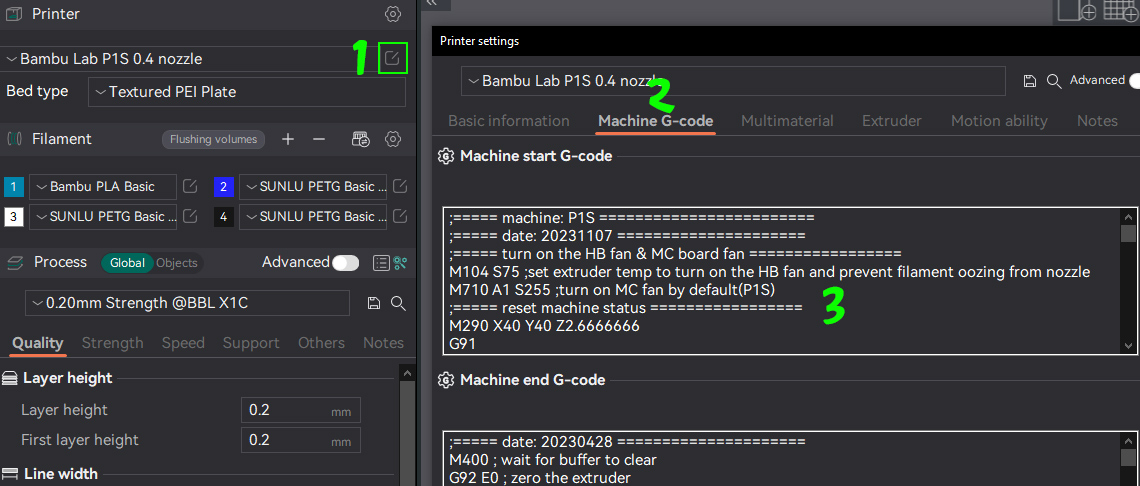Viewport: 1140px width, 486px height.
Task: Click the Flushing volumes button
Action: 213,139
